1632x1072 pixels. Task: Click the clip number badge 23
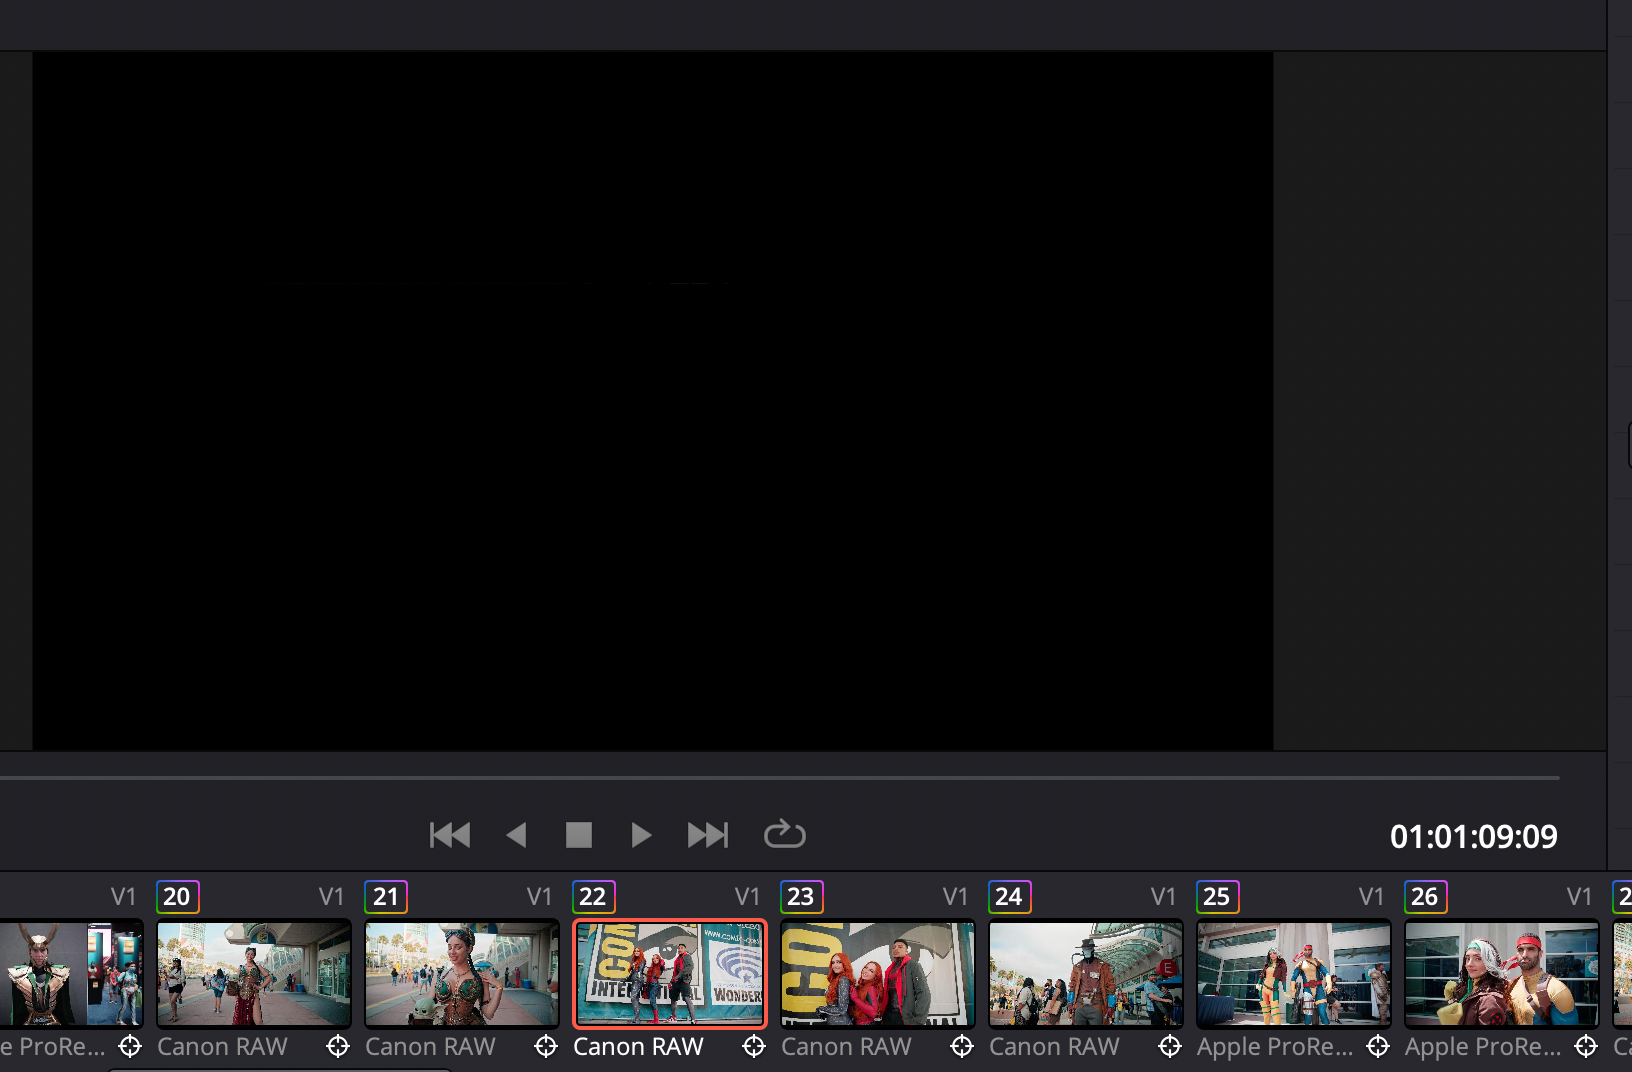coord(802,897)
